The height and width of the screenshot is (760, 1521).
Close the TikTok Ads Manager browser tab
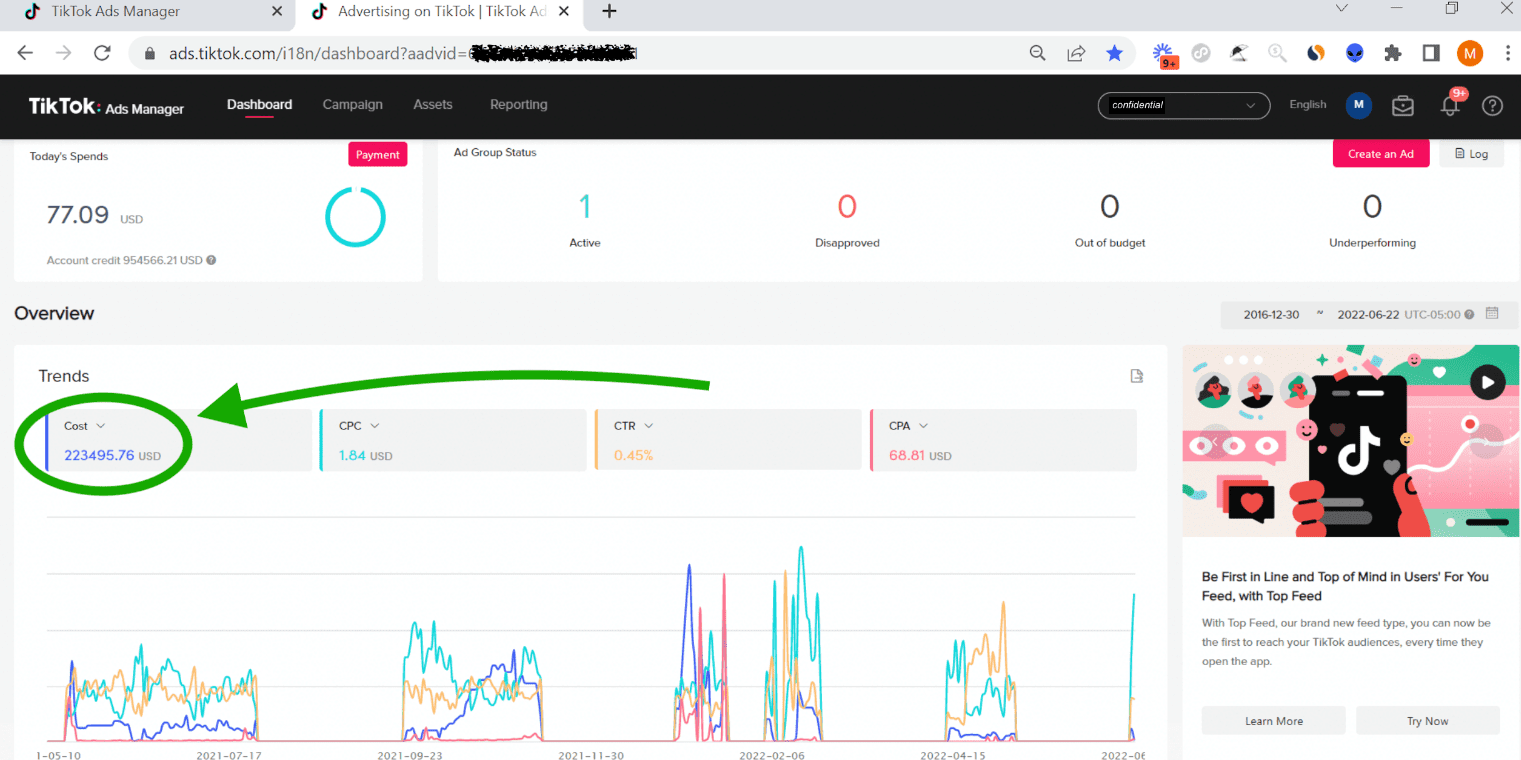(x=277, y=12)
